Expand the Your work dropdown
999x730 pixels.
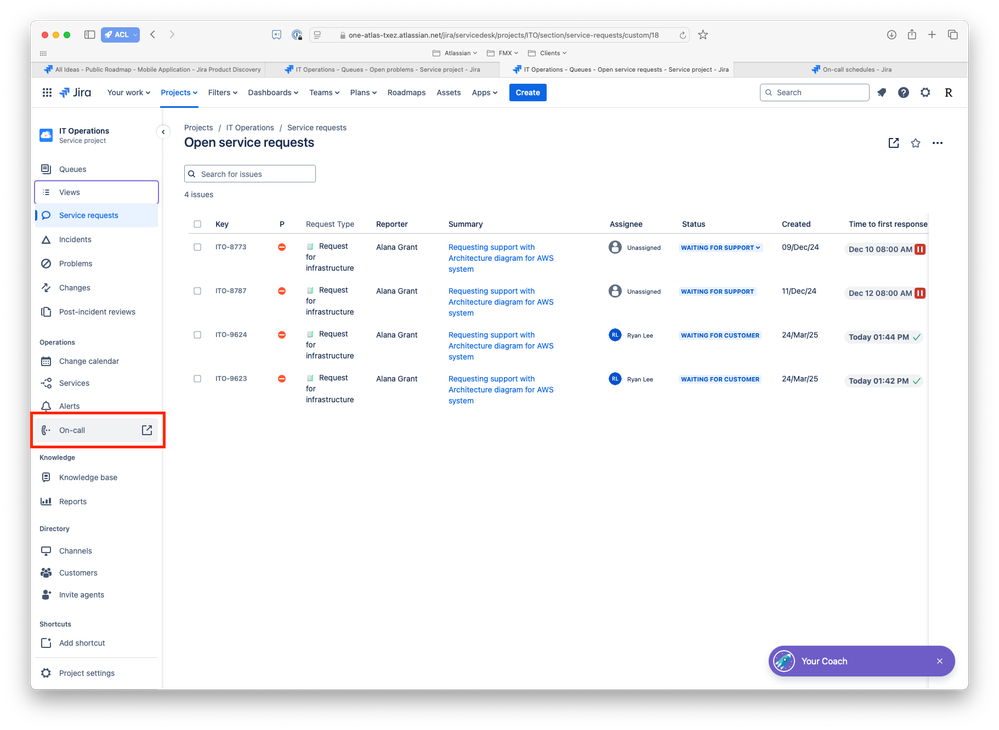(x=129, y=92)
